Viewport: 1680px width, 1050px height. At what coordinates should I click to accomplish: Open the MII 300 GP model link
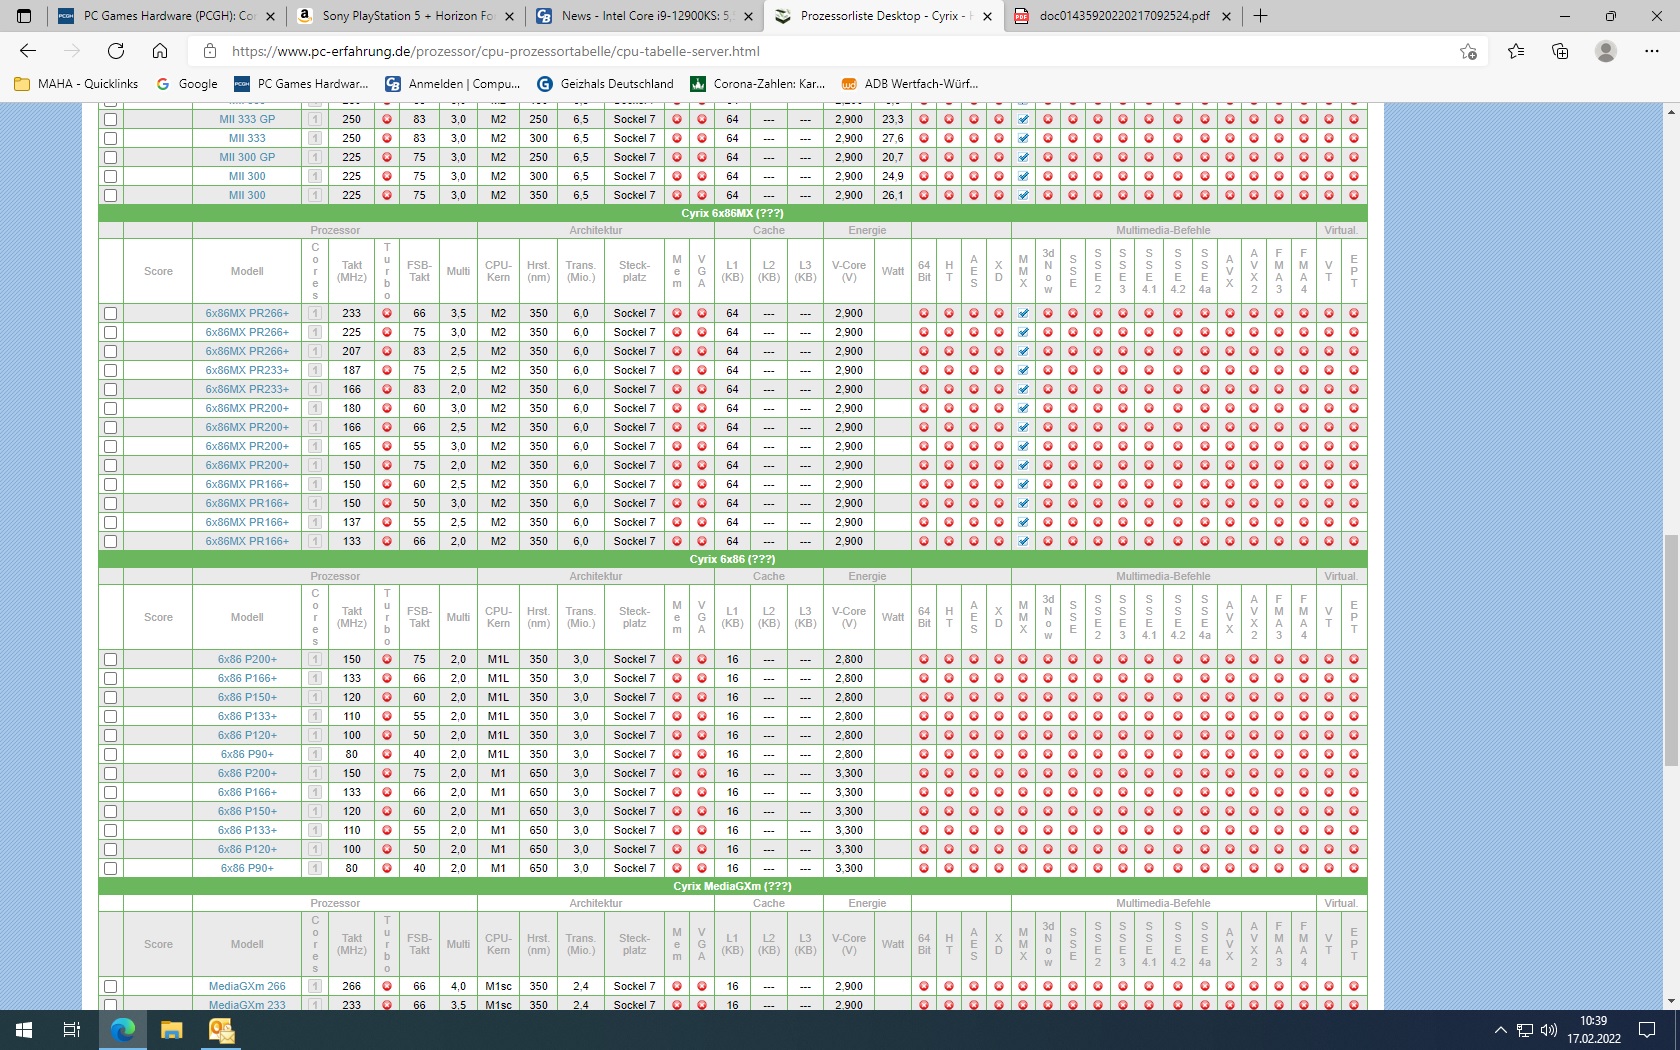coord(247,157)
